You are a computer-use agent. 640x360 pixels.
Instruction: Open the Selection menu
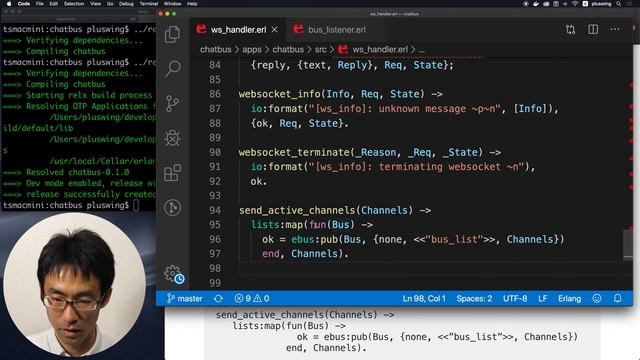pos(74,4)
